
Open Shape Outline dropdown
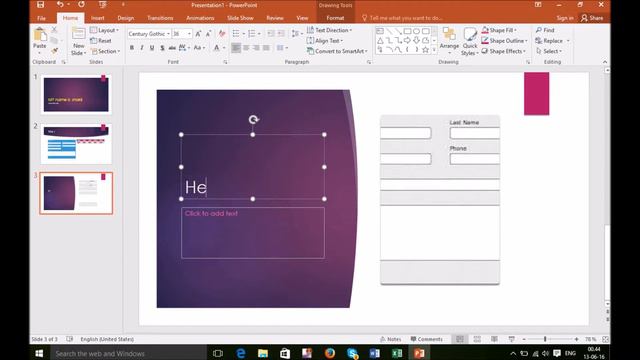point(504,41)
